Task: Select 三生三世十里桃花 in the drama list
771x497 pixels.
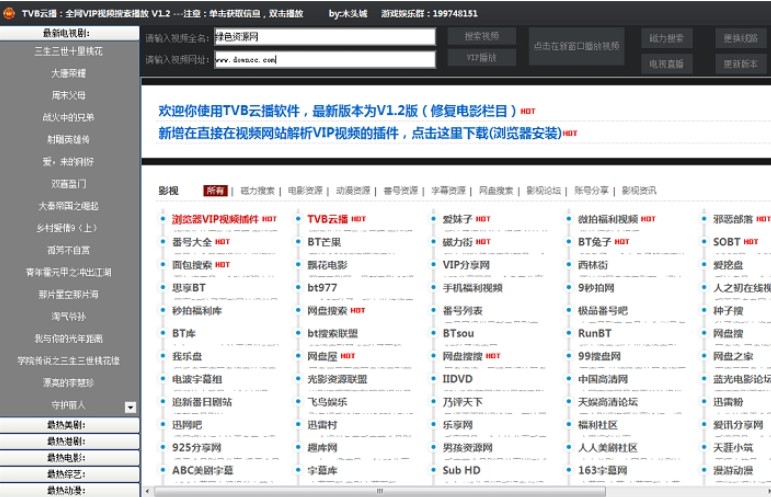Action: 68,51
